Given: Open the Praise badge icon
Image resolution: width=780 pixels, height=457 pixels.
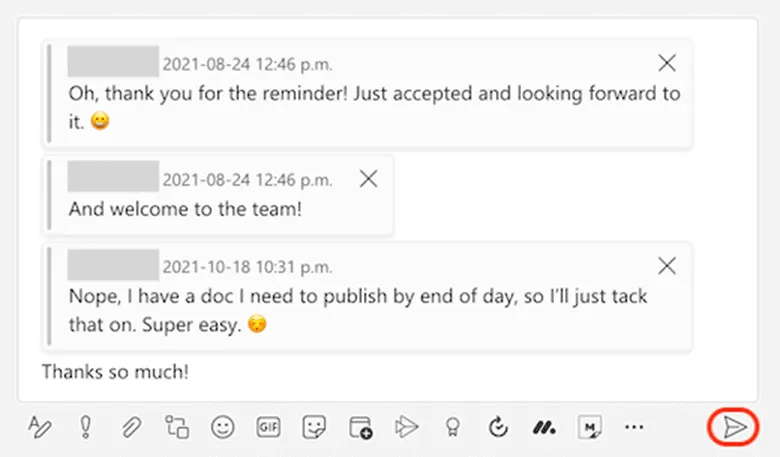Looking at the screenshot, I should coord(452,427).
